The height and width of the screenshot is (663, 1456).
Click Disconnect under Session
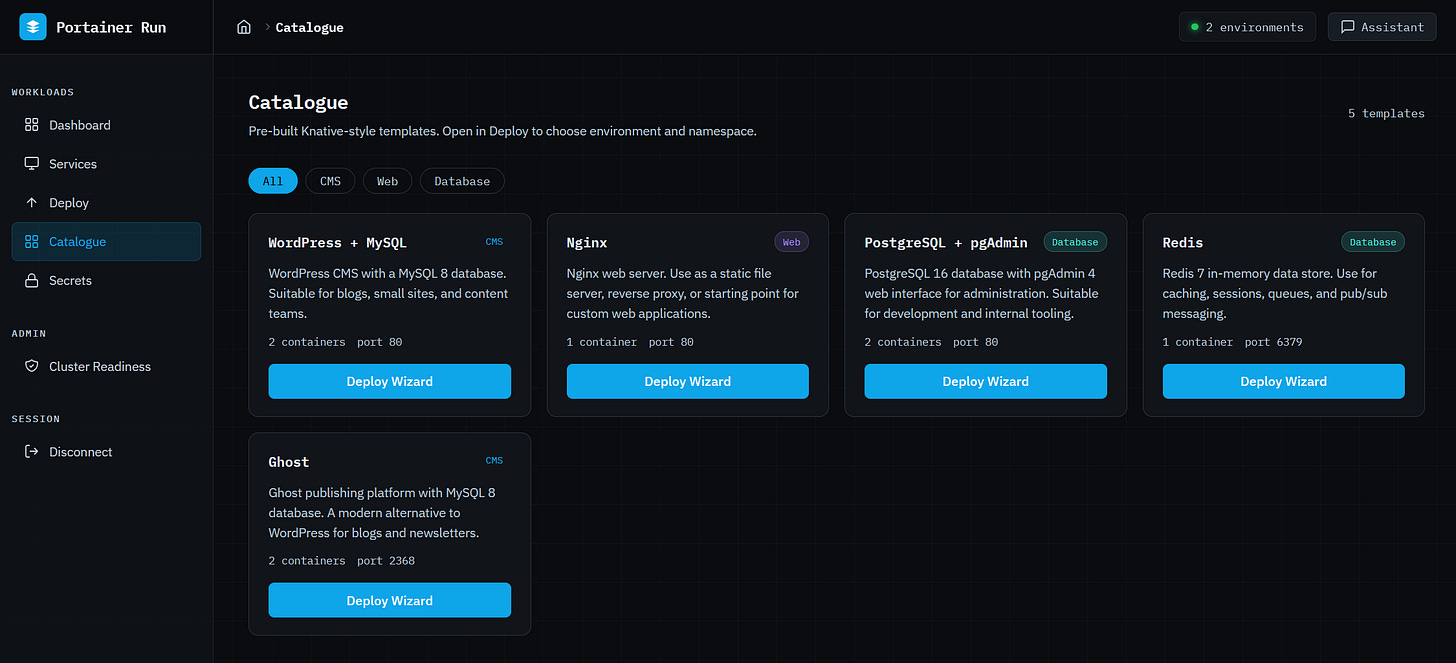point(106,452)
